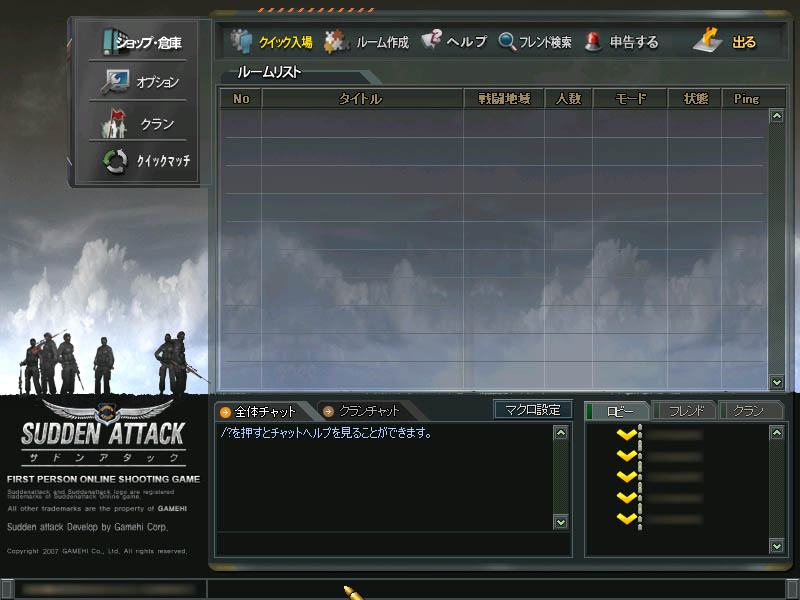800x600 pixels.
Task: Click the 出る exit label
Action: [744, 42]
